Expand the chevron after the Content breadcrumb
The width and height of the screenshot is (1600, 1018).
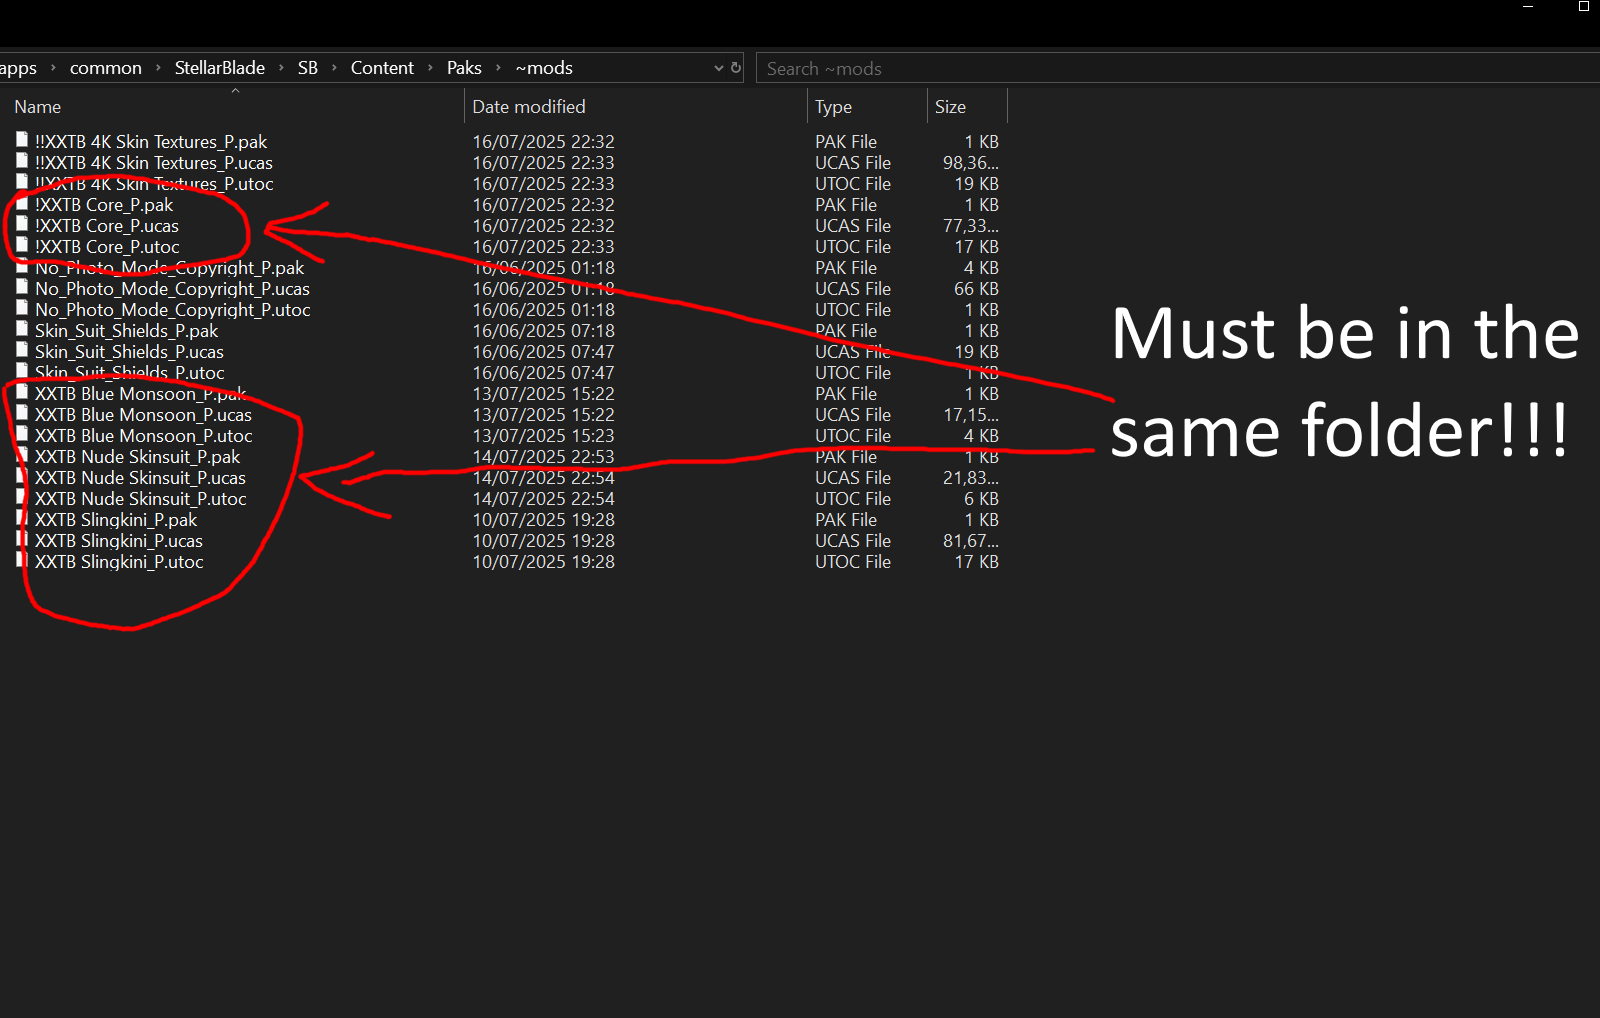tap(430, 68)
